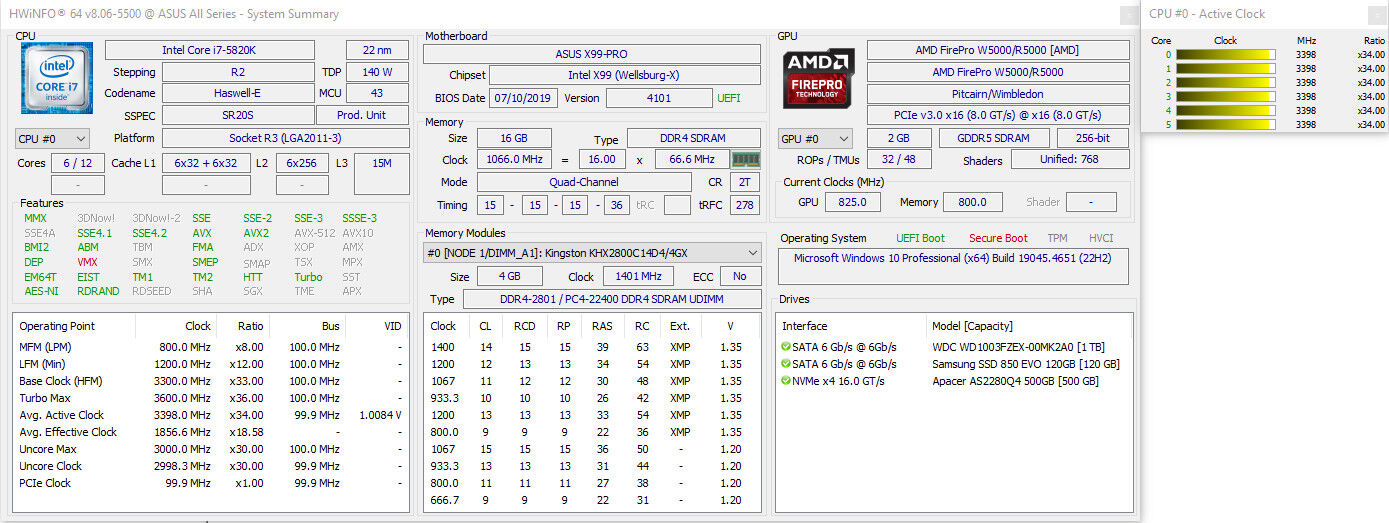Click the AES-NI feature label
This screenshot has height=523, width=1389.
pos(41,291)
